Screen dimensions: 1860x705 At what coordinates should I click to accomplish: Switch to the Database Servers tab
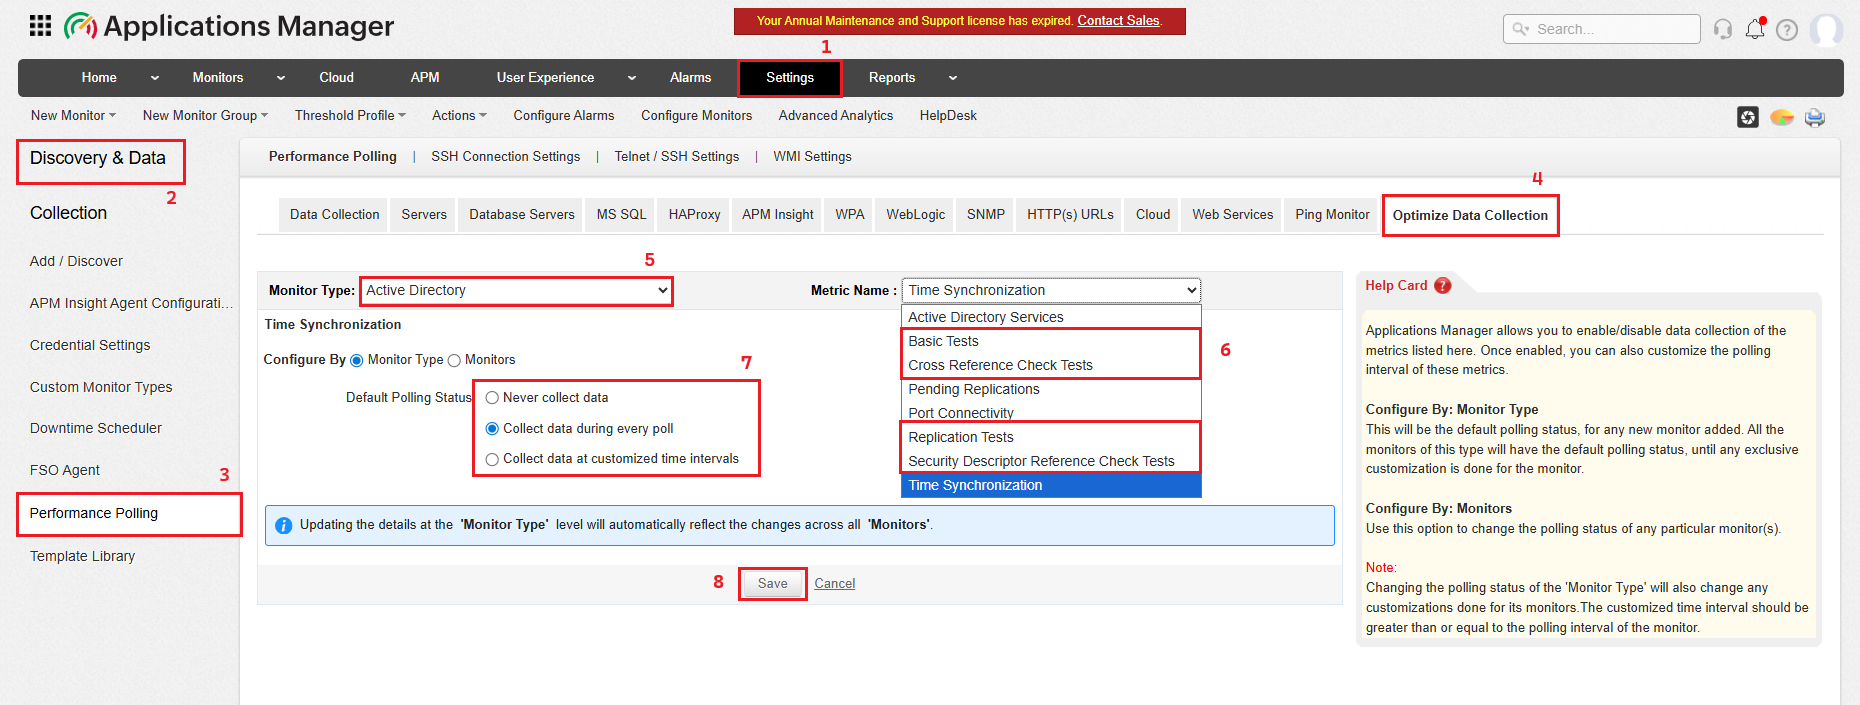click(x=522, y=215)
